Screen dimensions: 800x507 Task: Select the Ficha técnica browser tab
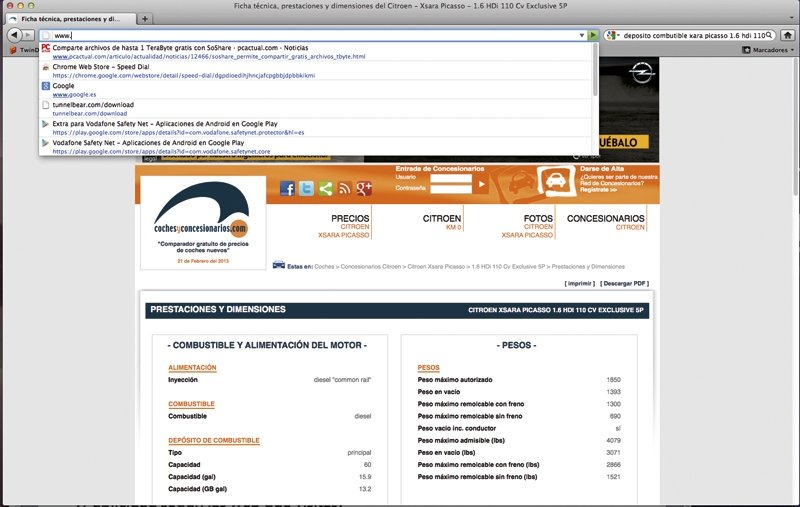click(x=71, y=19)
